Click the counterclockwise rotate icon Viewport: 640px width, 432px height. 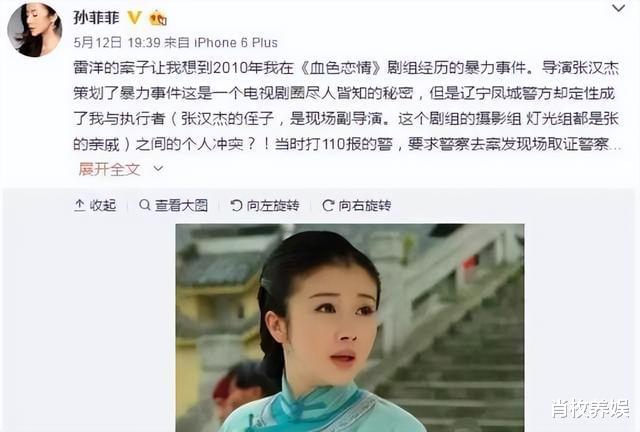tap(236, 205)
